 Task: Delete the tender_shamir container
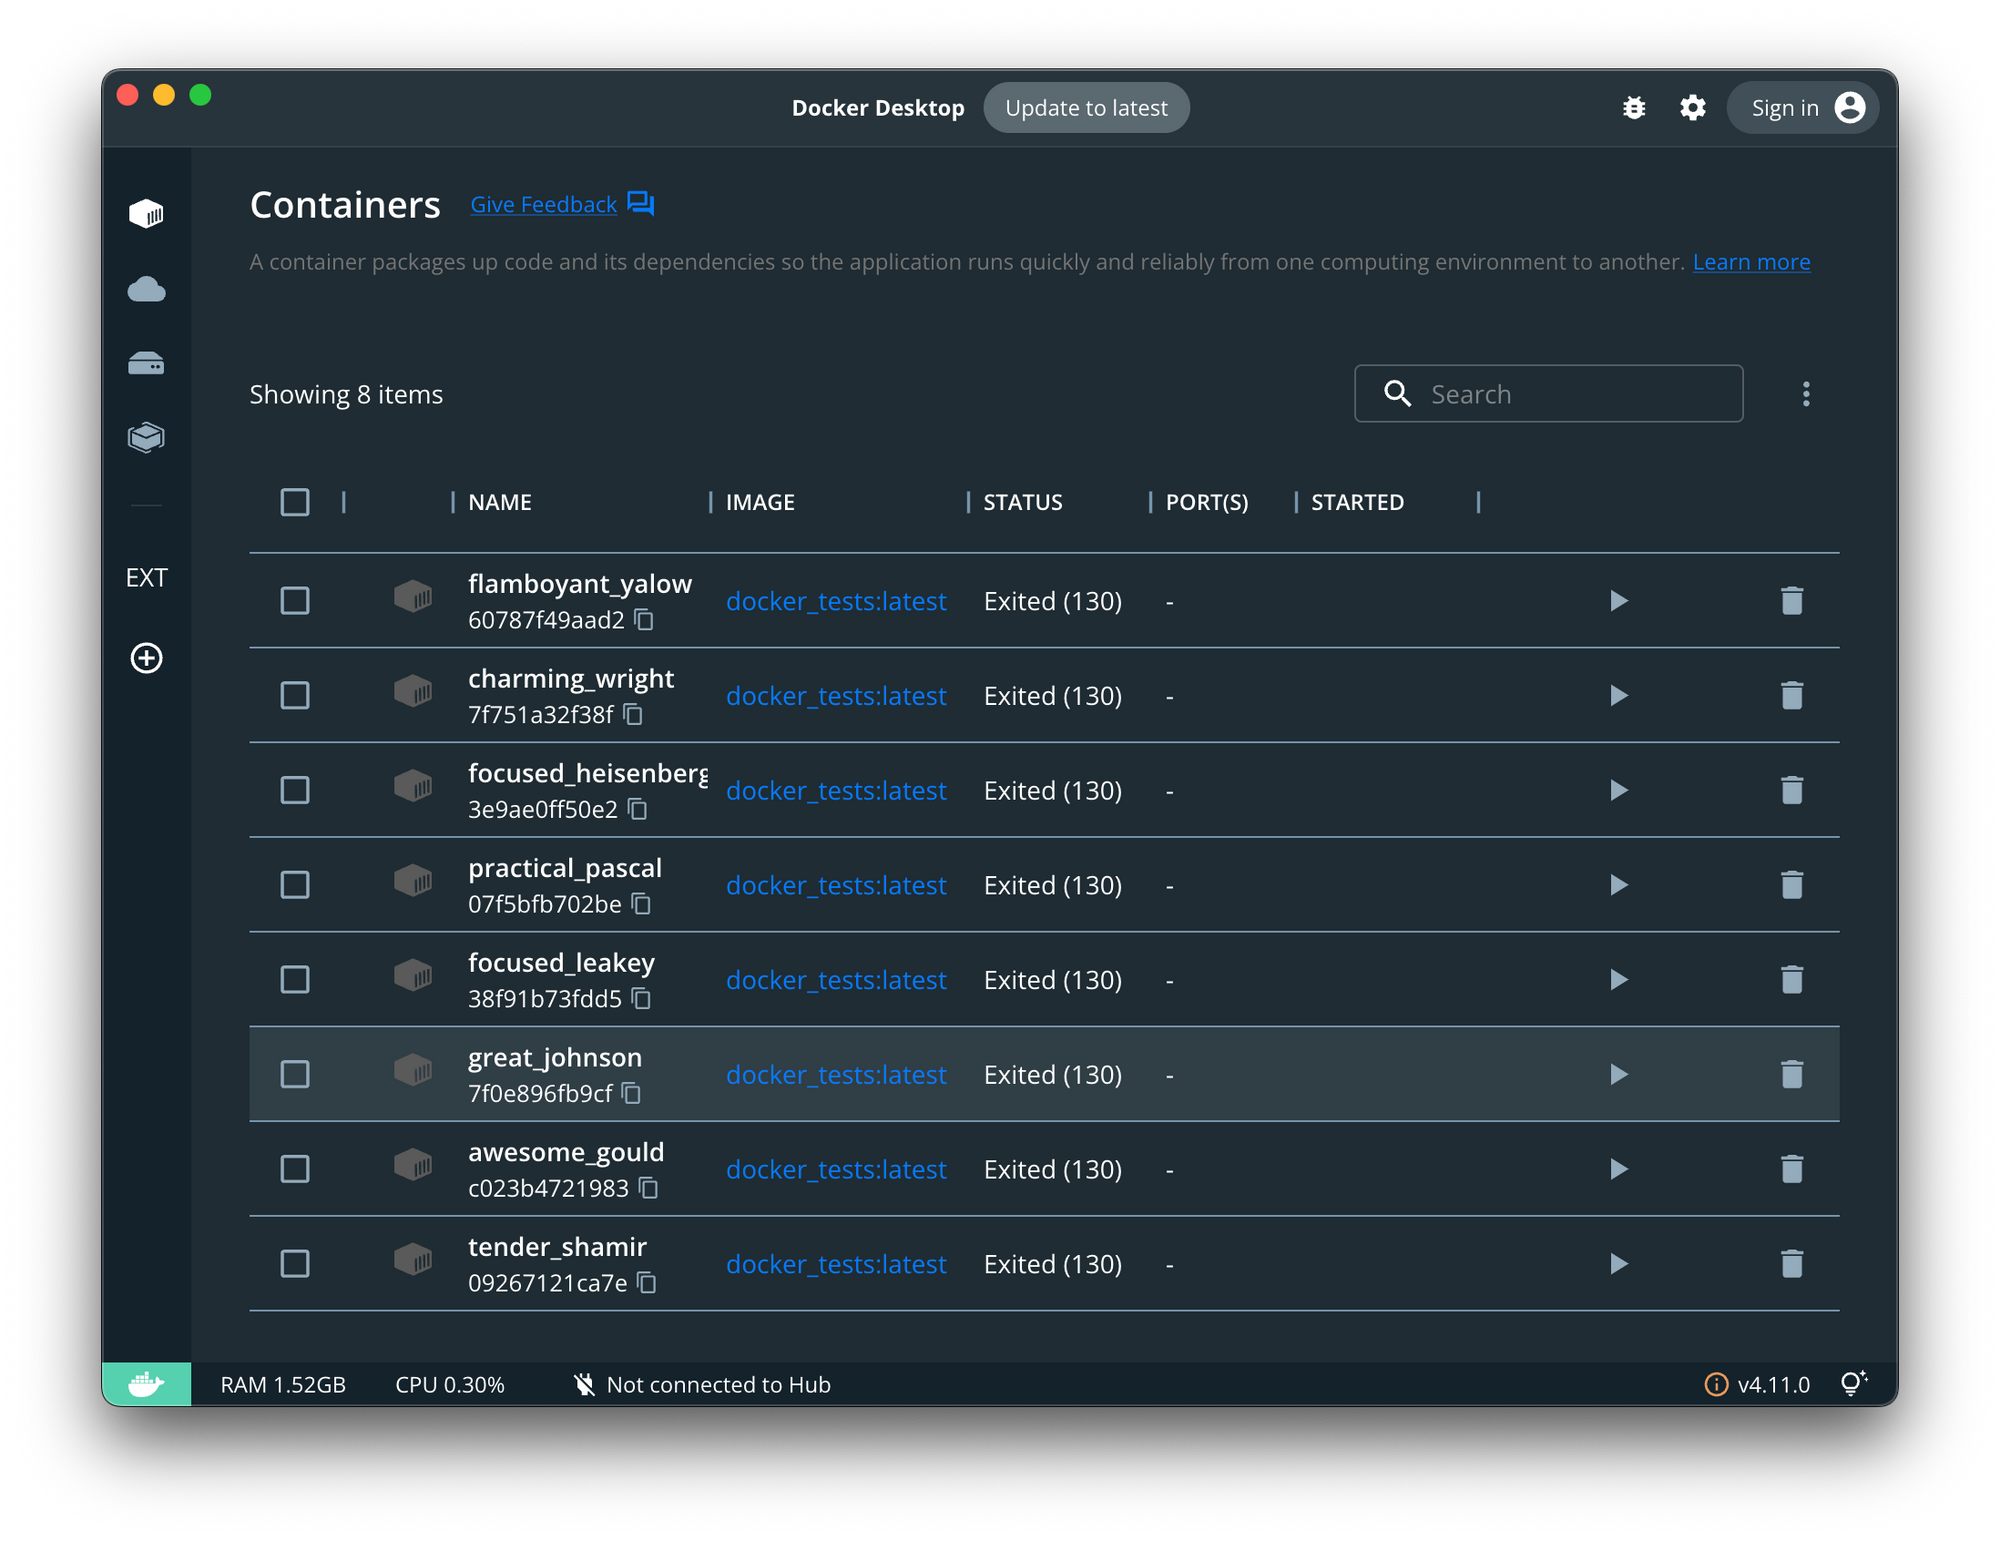coord(1791,1264)
